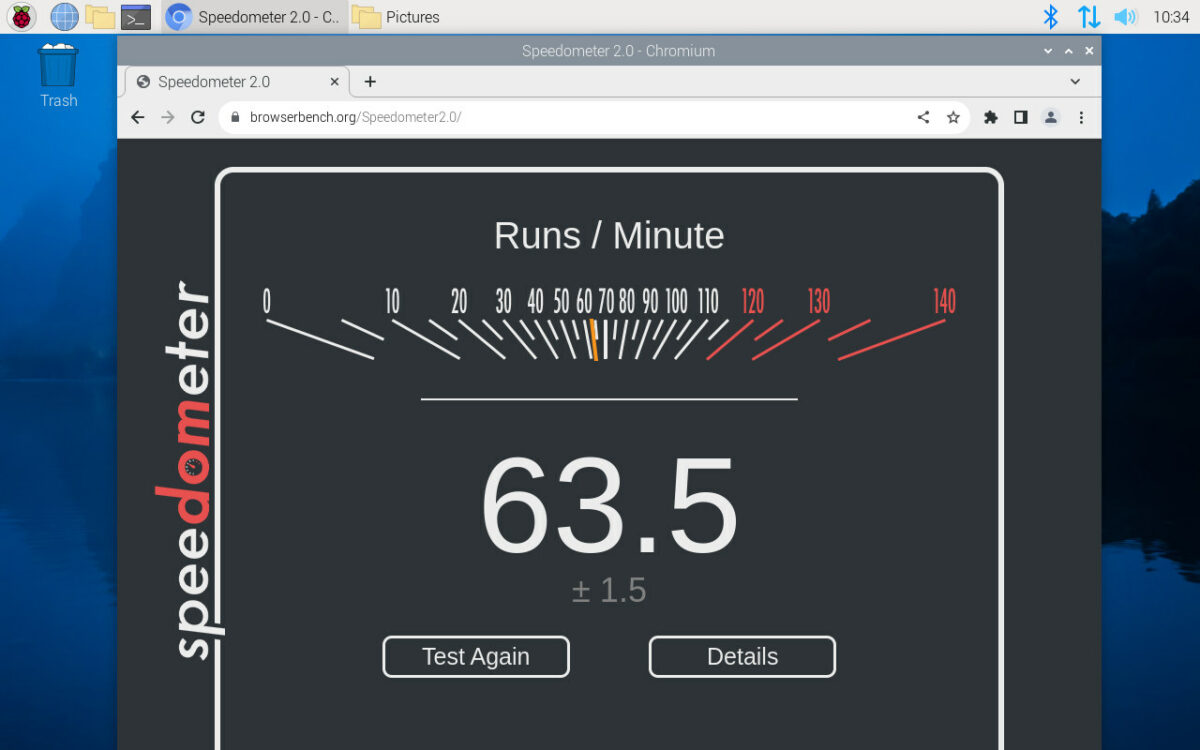Maximize the Chromium window
The image size is (1200, 750).
click(x=1069, y=51)
